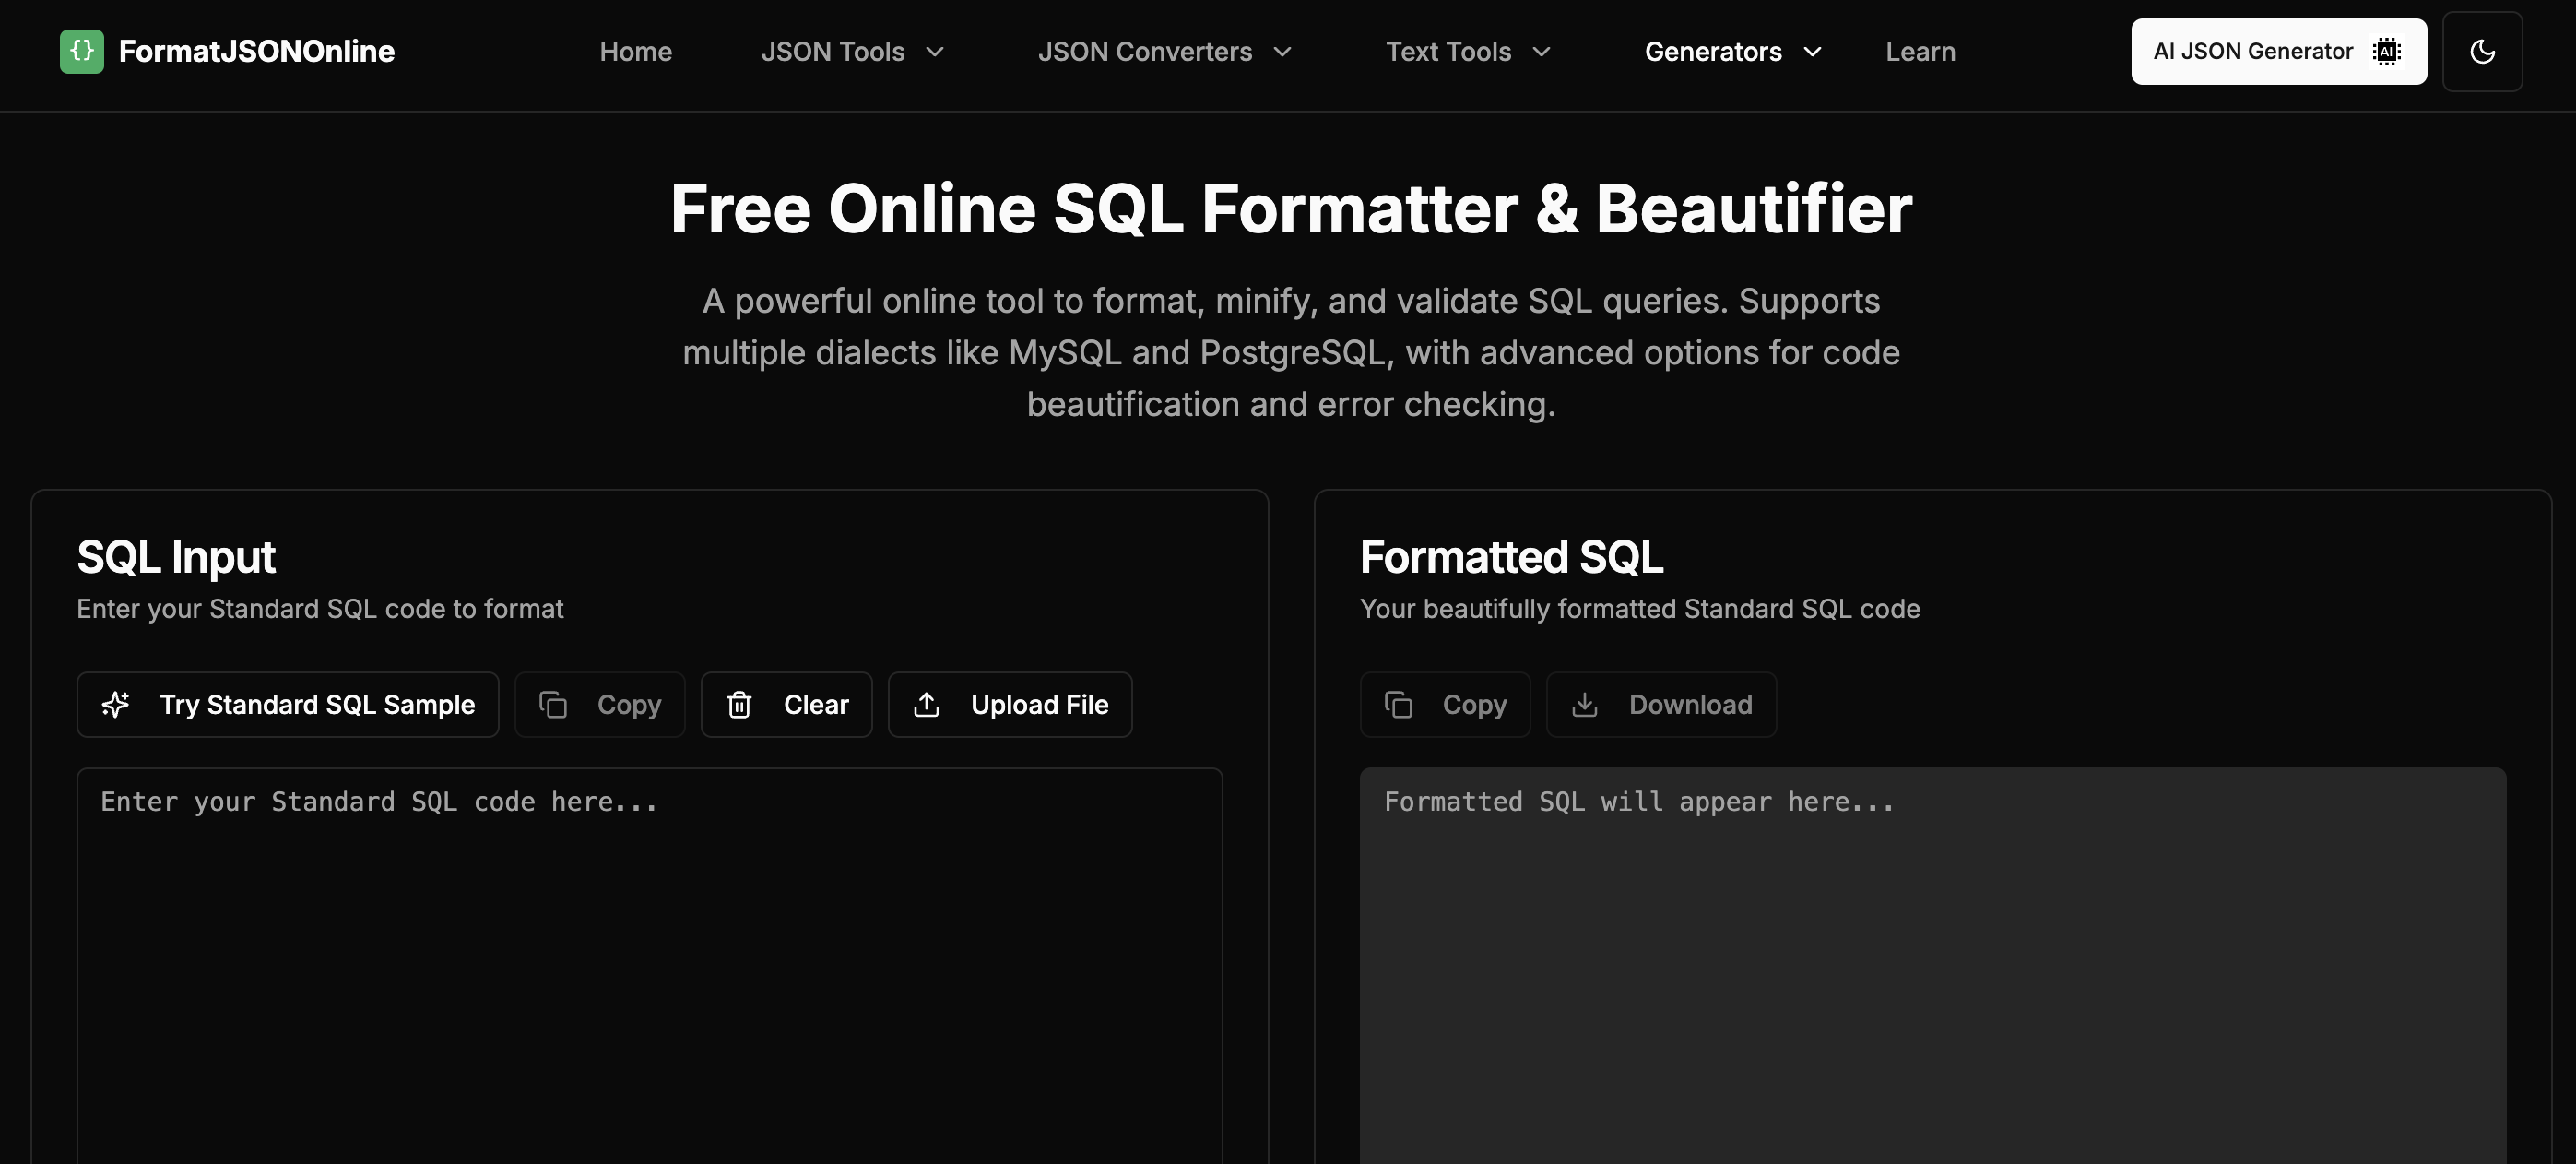Click the 'SQL Input' heading

[x=176, y=558]
